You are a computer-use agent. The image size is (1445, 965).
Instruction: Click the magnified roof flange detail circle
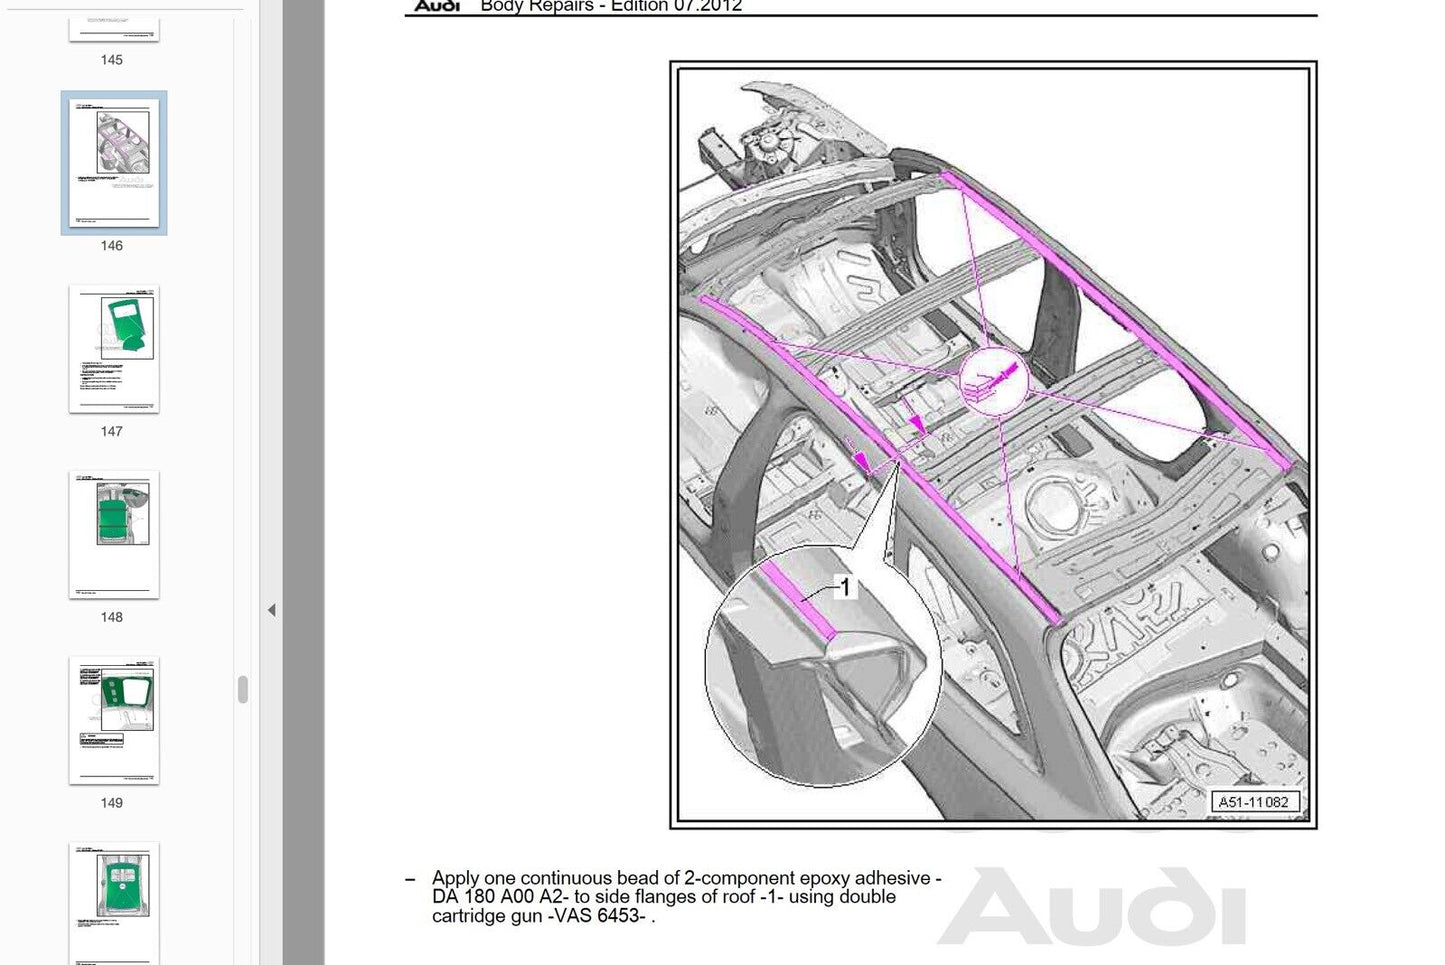(x=822, y=666)
